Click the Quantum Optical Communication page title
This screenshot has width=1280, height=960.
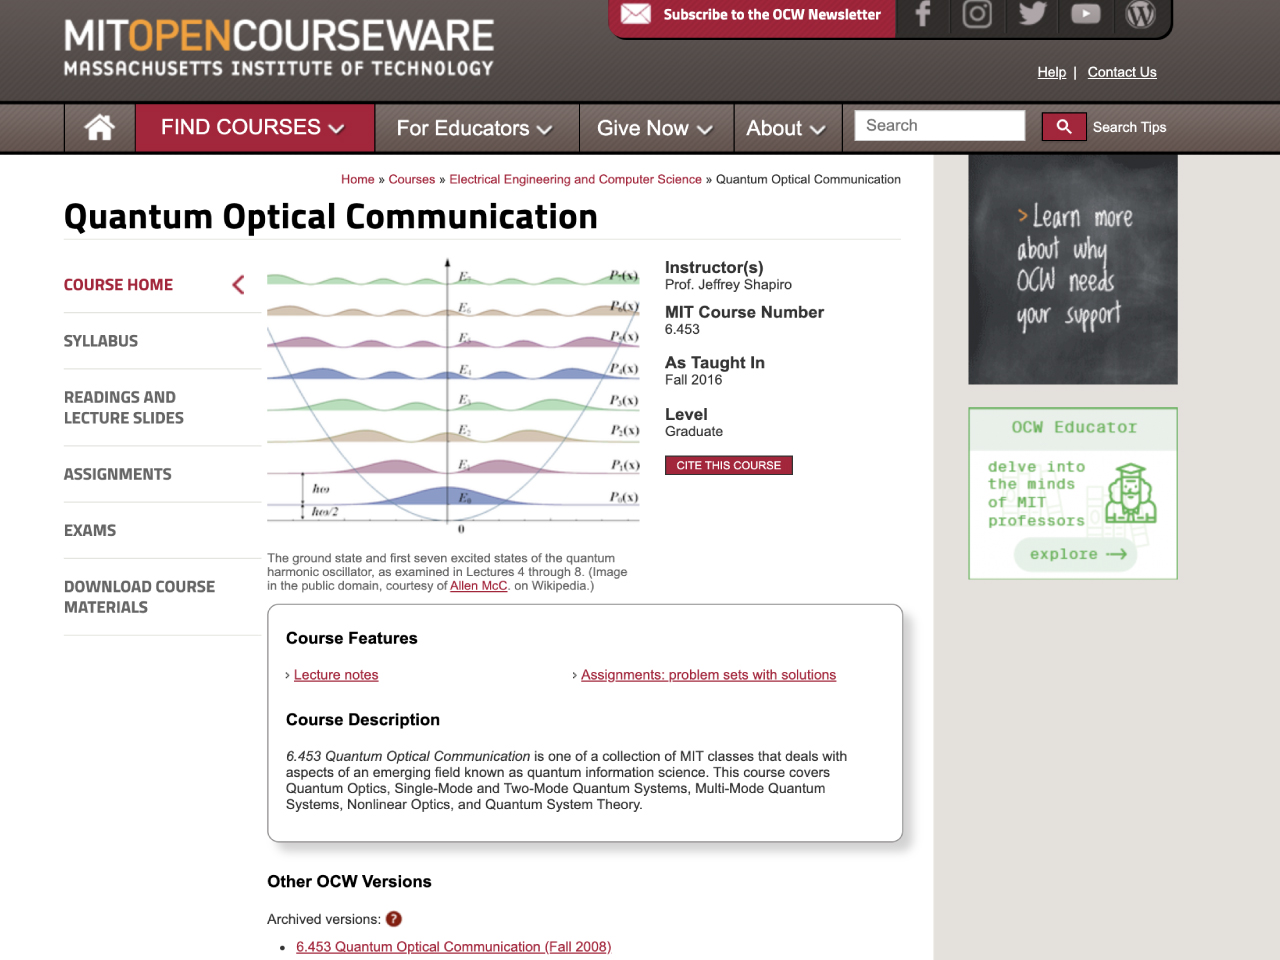tap(331, 217)
